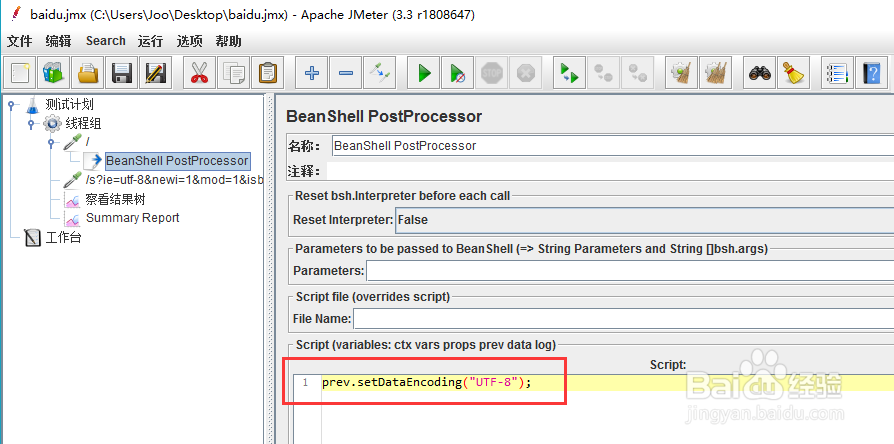Viewport: 894px width, 444px height.
Task: Click the Reset Search broom icon
Action: (793, 73)
